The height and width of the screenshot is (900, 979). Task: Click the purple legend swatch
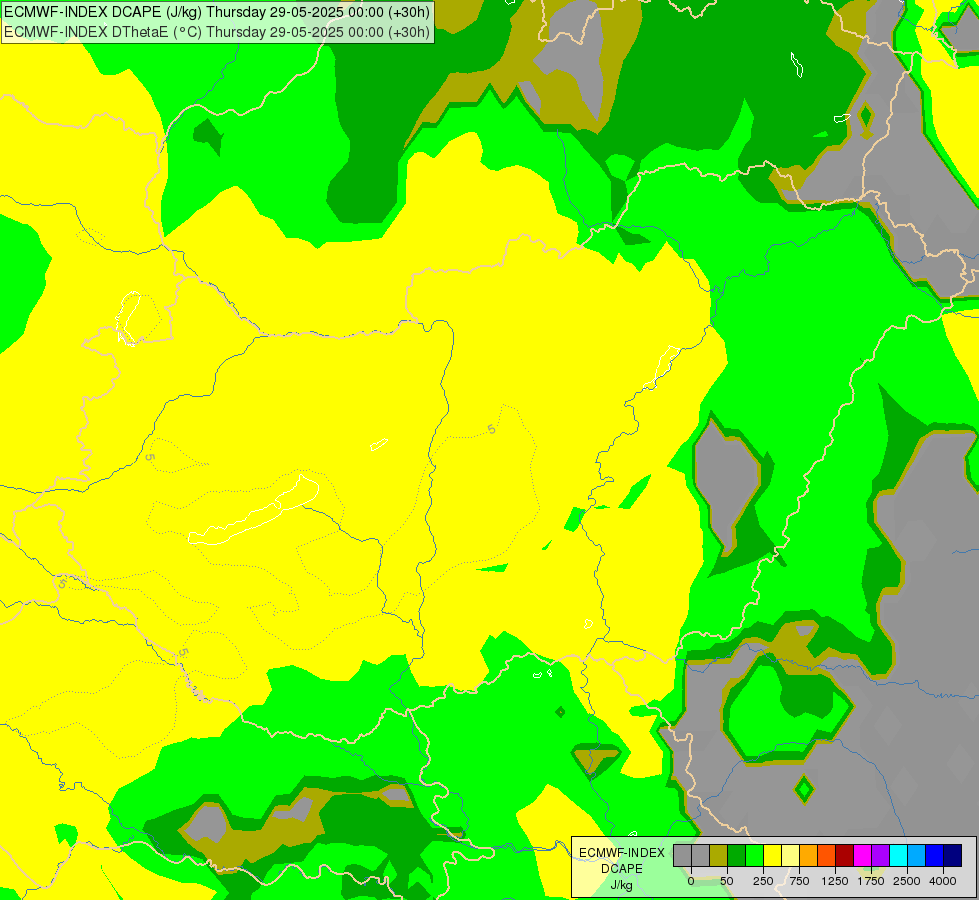(880, 855)
